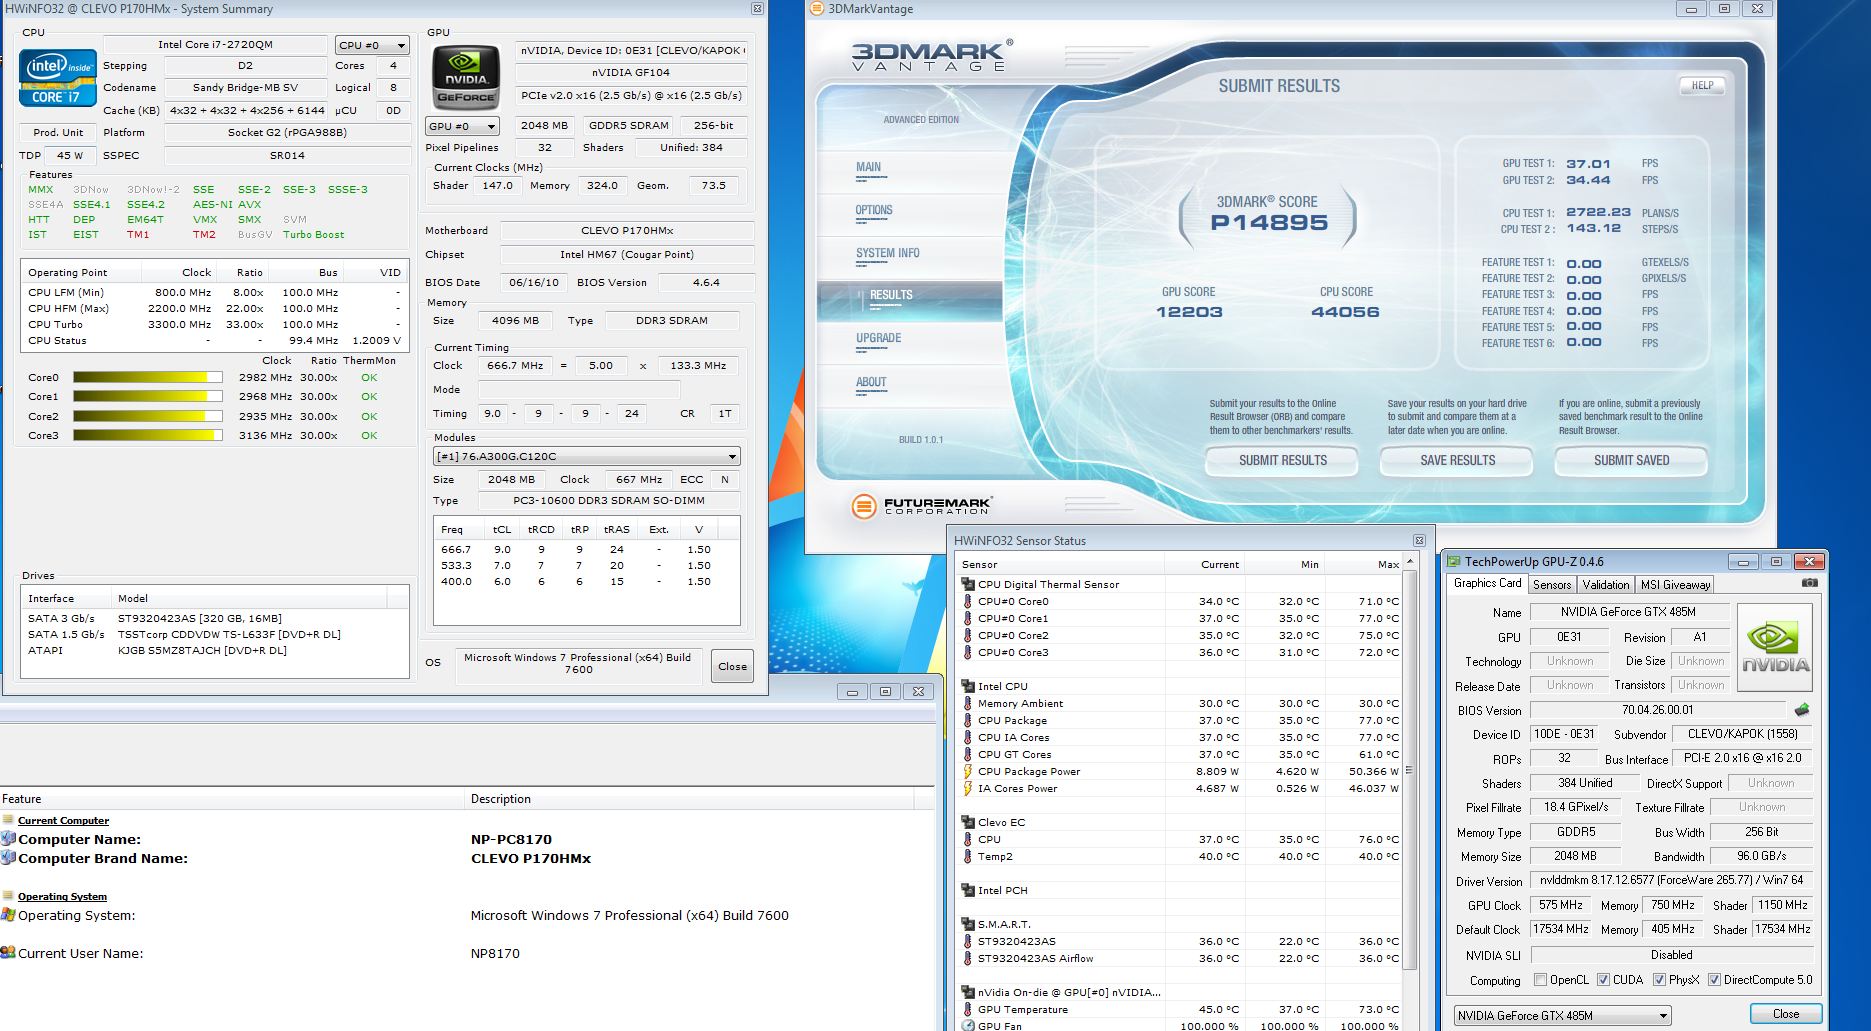Click chip icon beside S.M.A.R.T. group
The height and width of the screenshot is (1031, 1871).
click(x=967, y=924)
